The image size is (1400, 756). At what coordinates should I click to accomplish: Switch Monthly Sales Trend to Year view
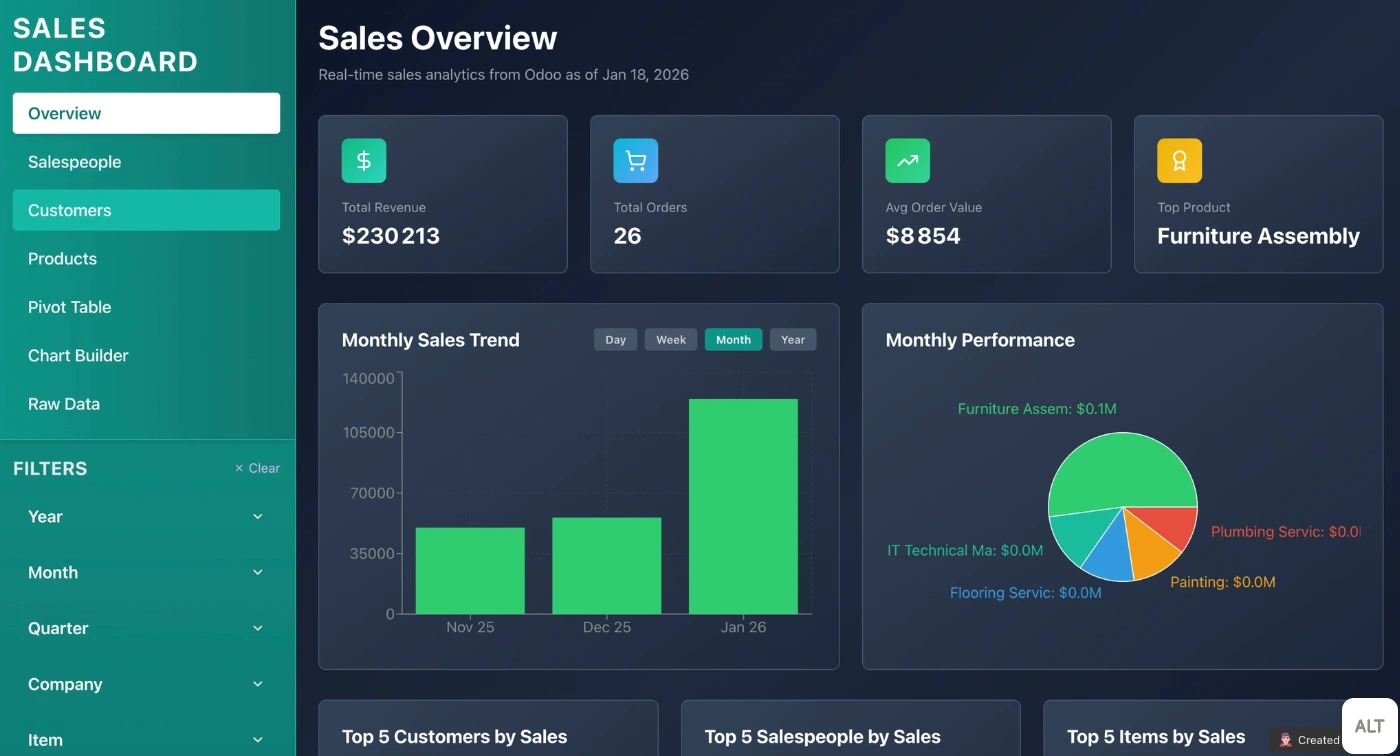coord(793,339)
